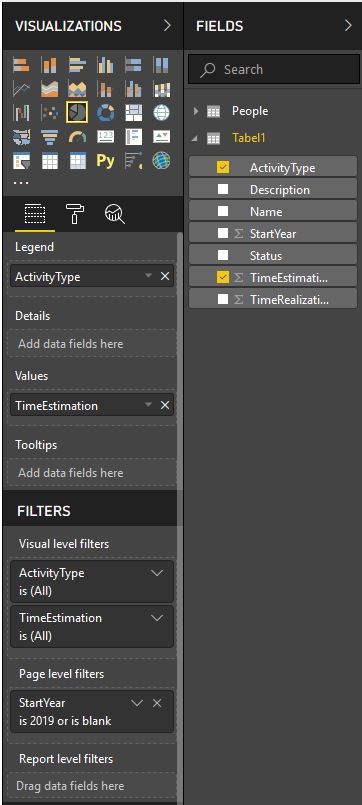
Task: Check the Description field checkbox
Action: (223, 189)
